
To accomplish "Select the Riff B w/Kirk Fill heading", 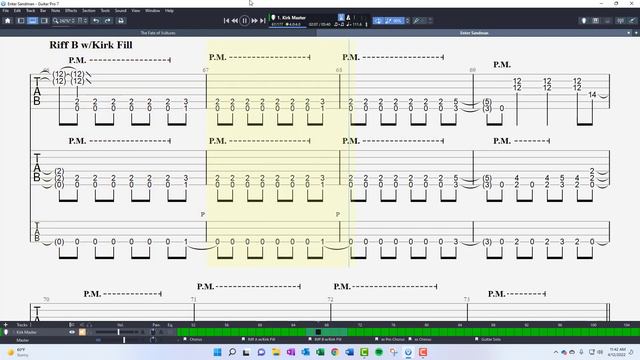I will [x=91, y=45].
